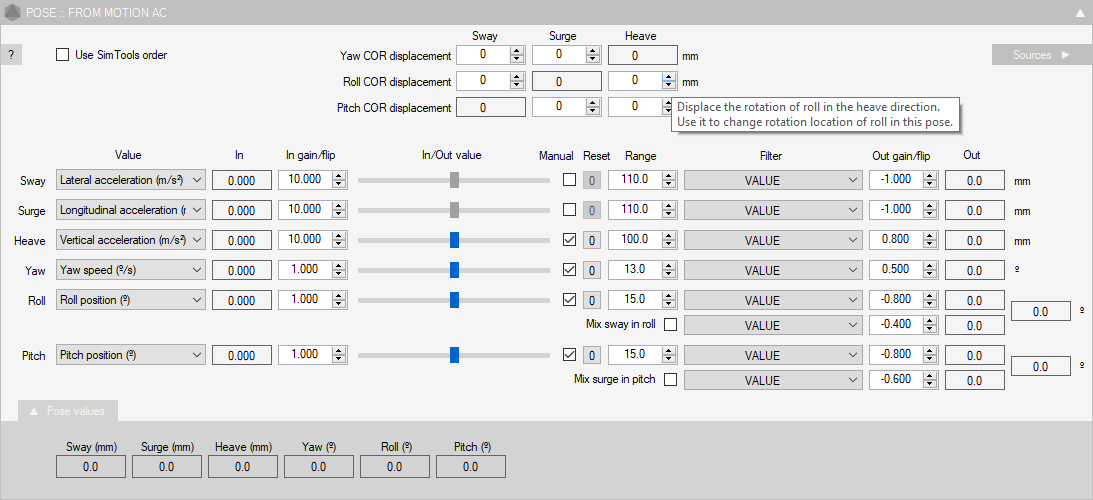Click the Surge Range input field
Viewport: 1093px width, 500px height.
click(635, 210)
